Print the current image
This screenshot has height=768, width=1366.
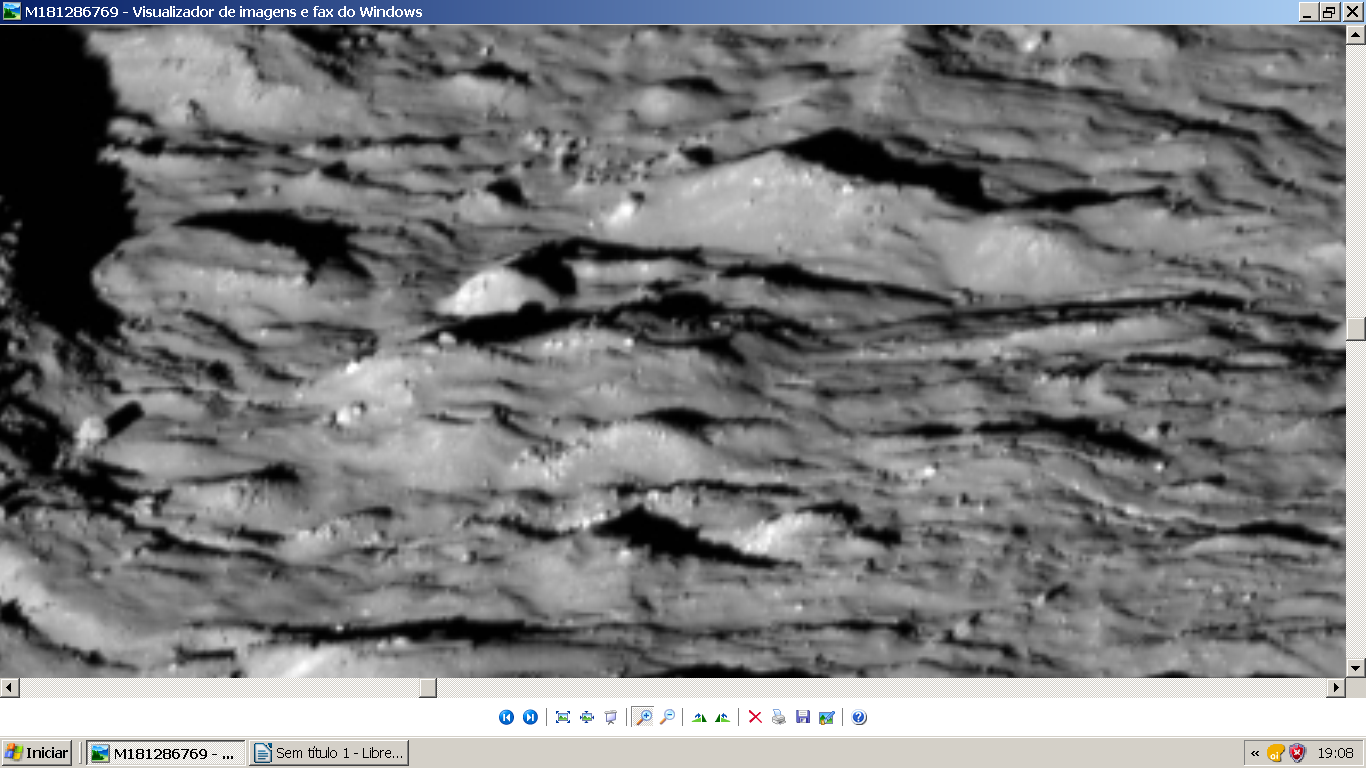pos(779,717)
